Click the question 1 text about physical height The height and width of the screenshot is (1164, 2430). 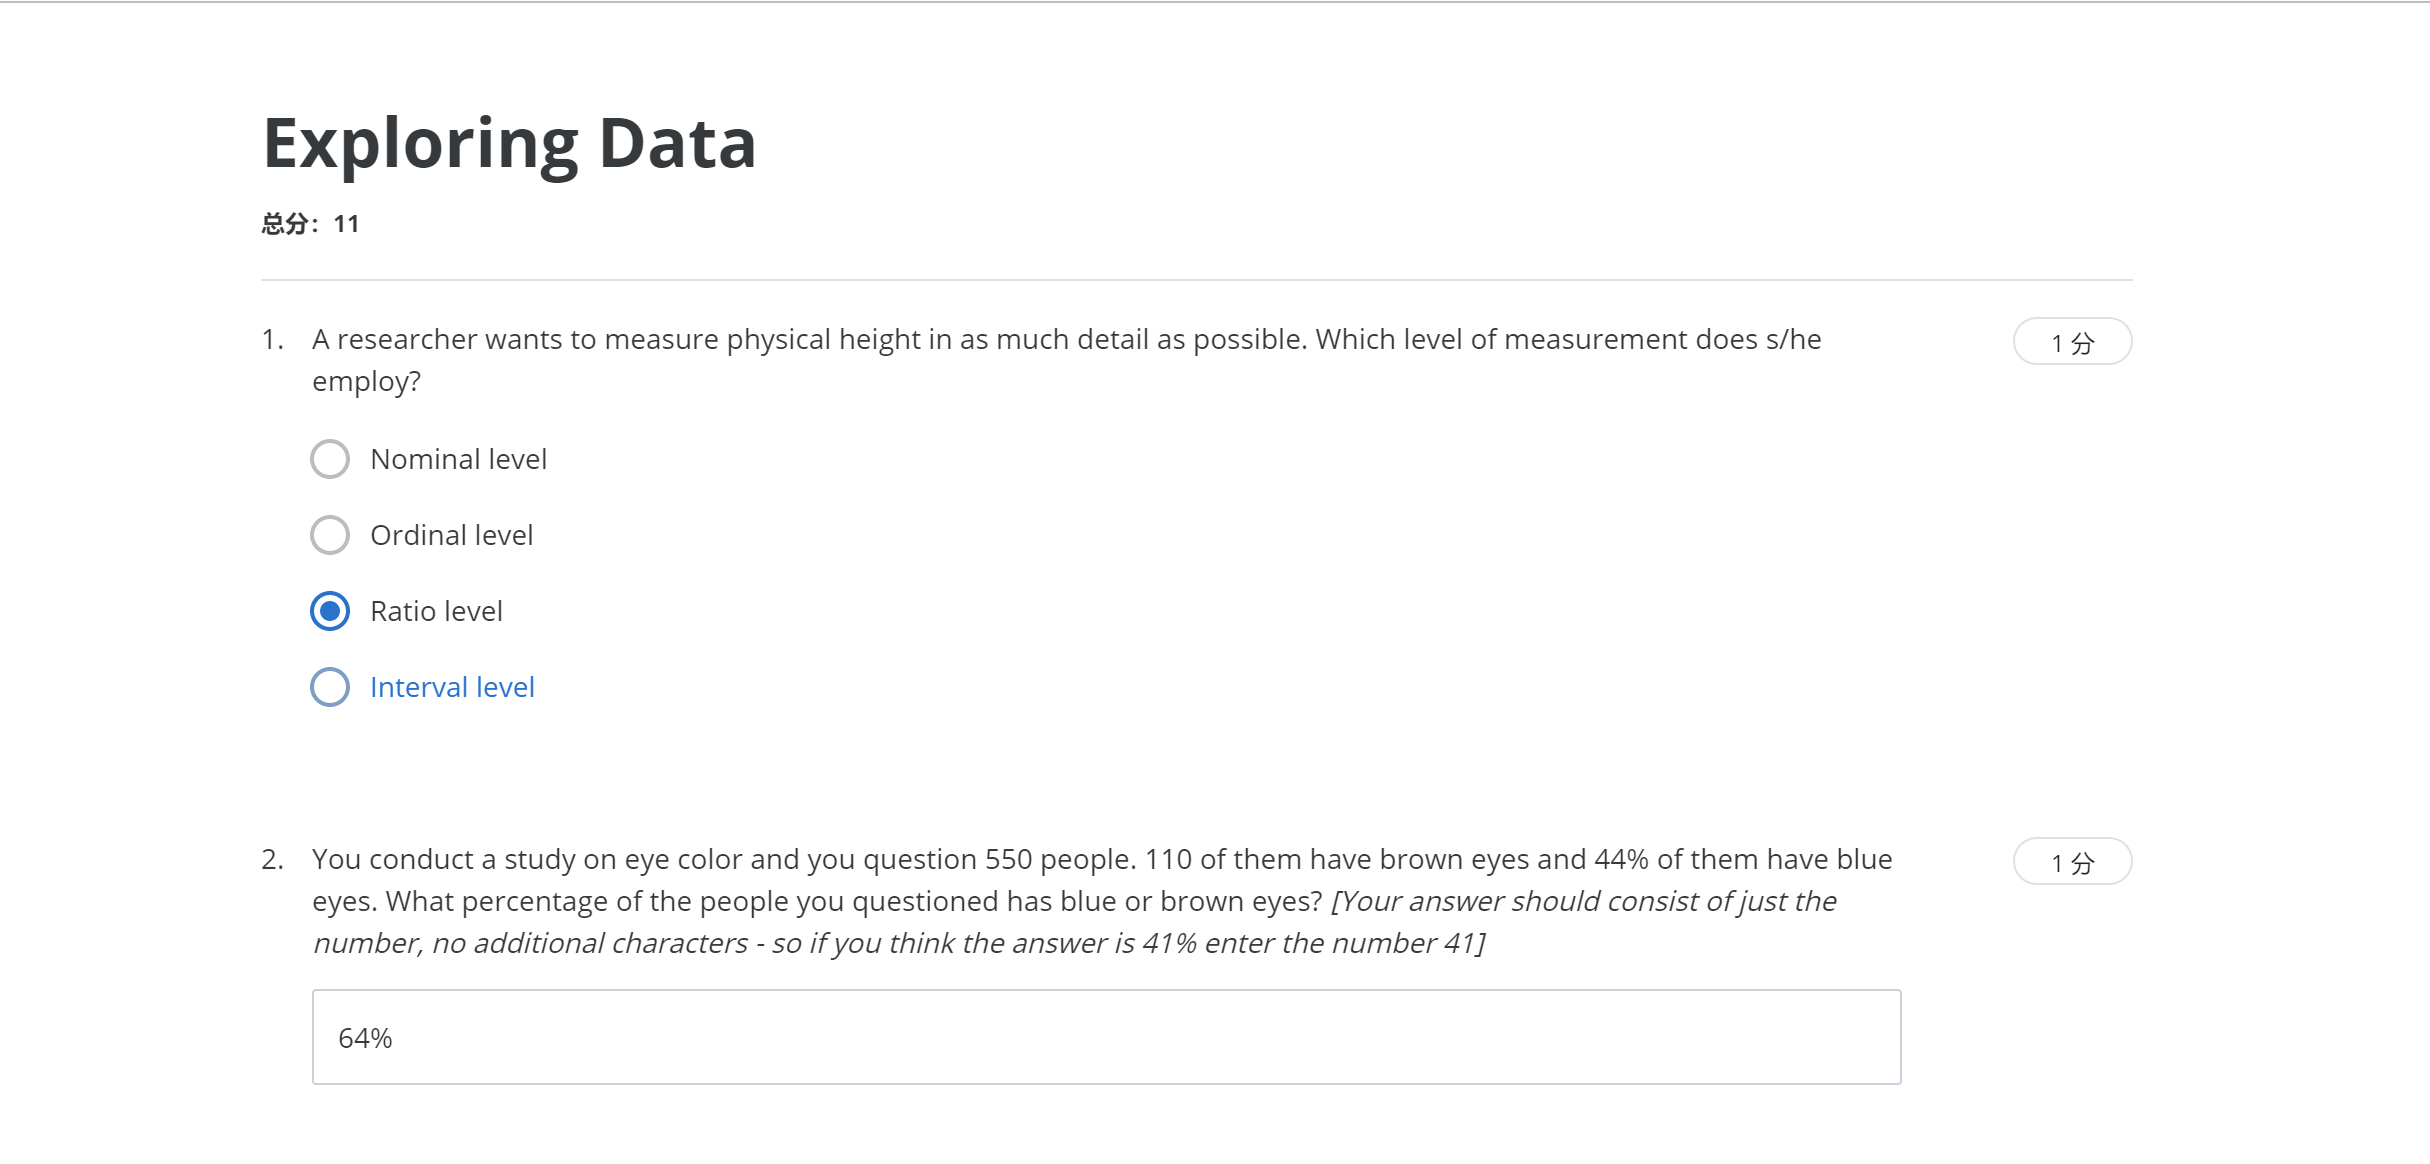(x=1066, y=340)
